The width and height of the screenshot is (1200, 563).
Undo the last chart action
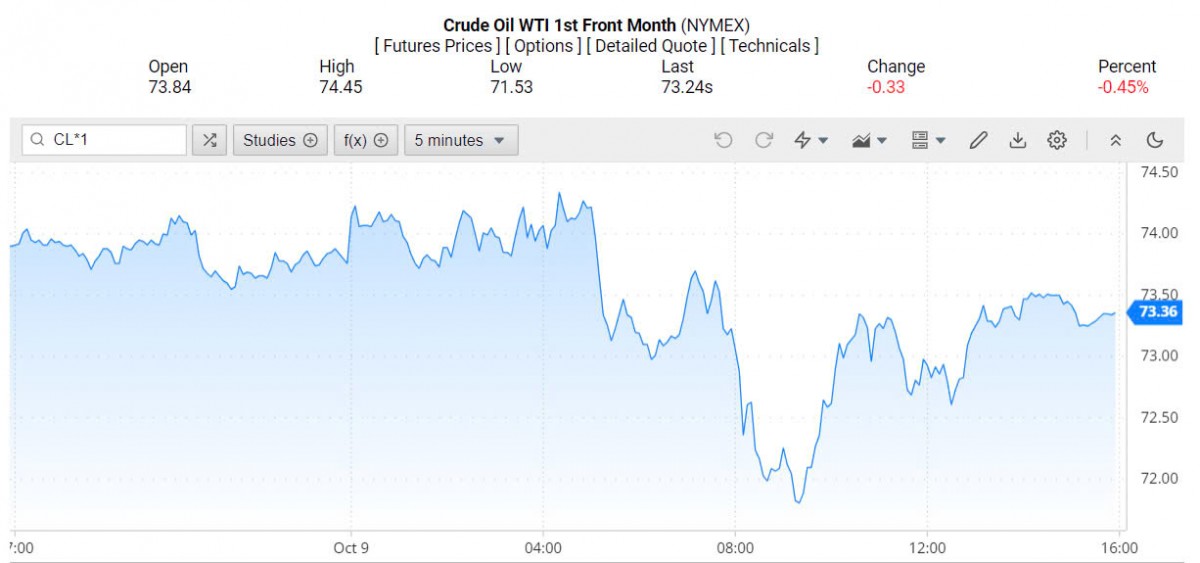coord(723,140)
